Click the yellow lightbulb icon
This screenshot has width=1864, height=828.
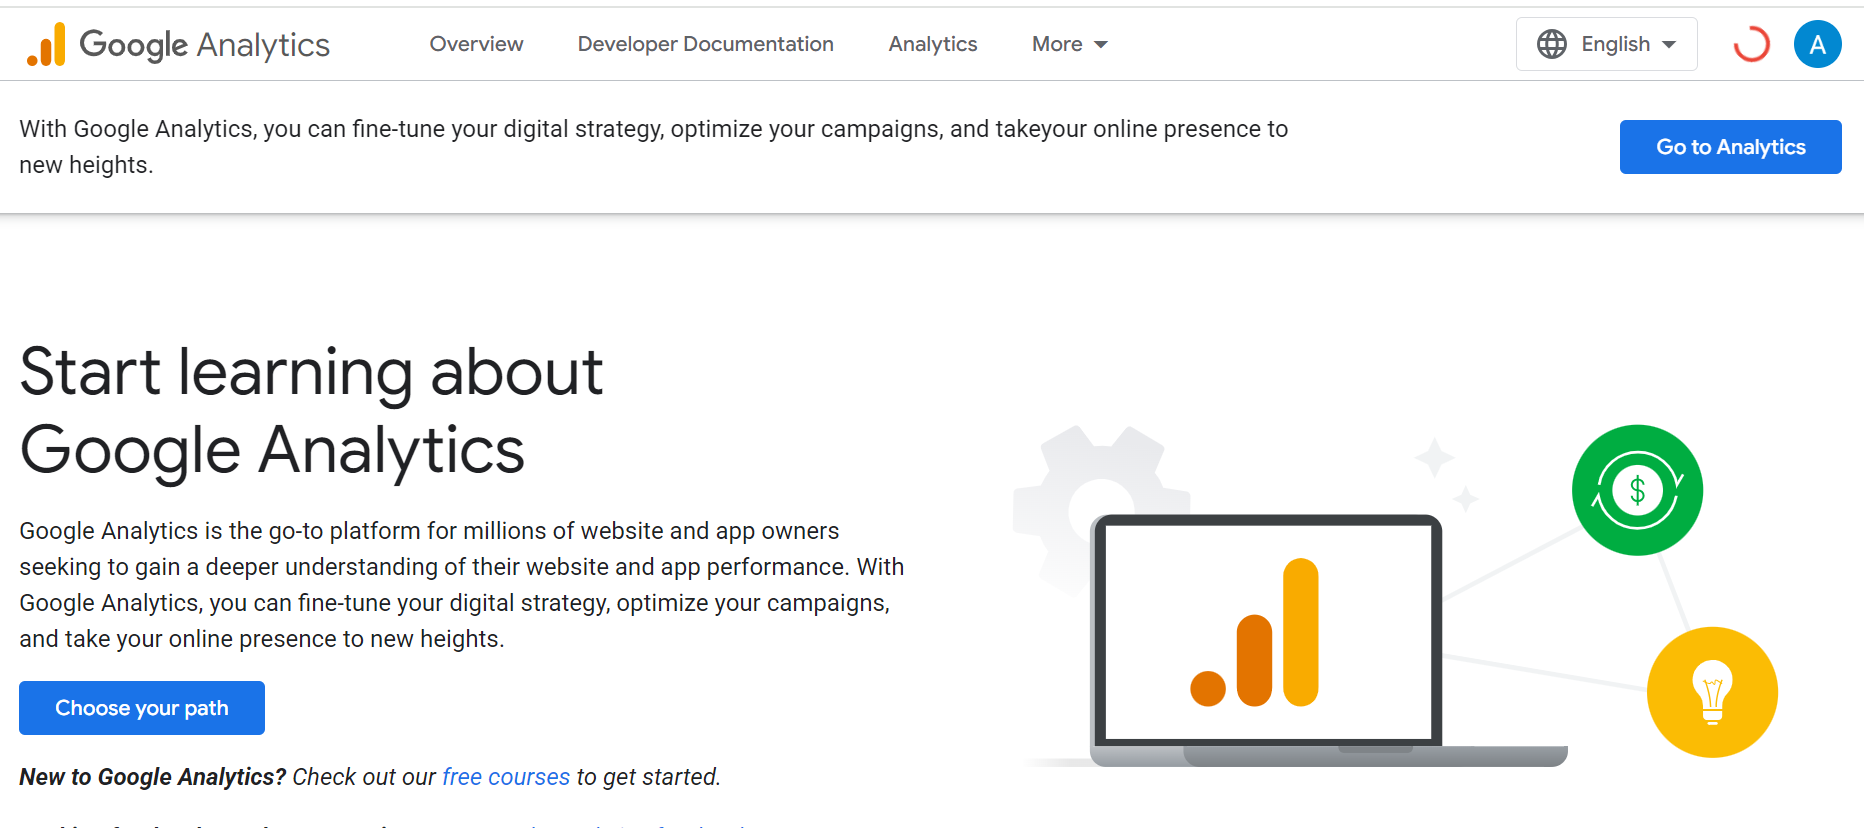pyautogui.click(x=1712, y=692)
